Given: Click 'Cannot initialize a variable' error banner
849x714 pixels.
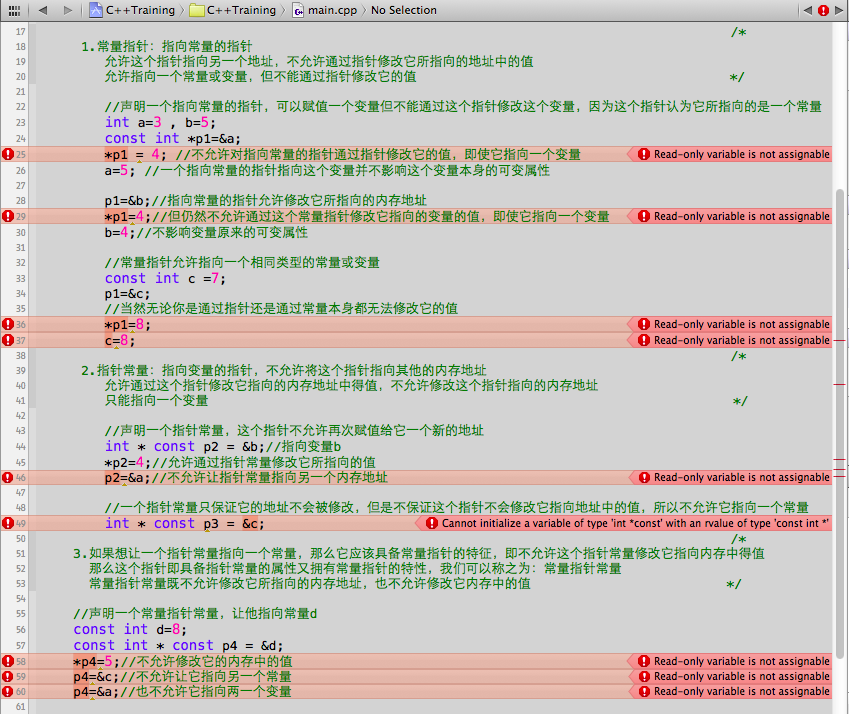Looking at the screenshot, I should click(624, 523).
